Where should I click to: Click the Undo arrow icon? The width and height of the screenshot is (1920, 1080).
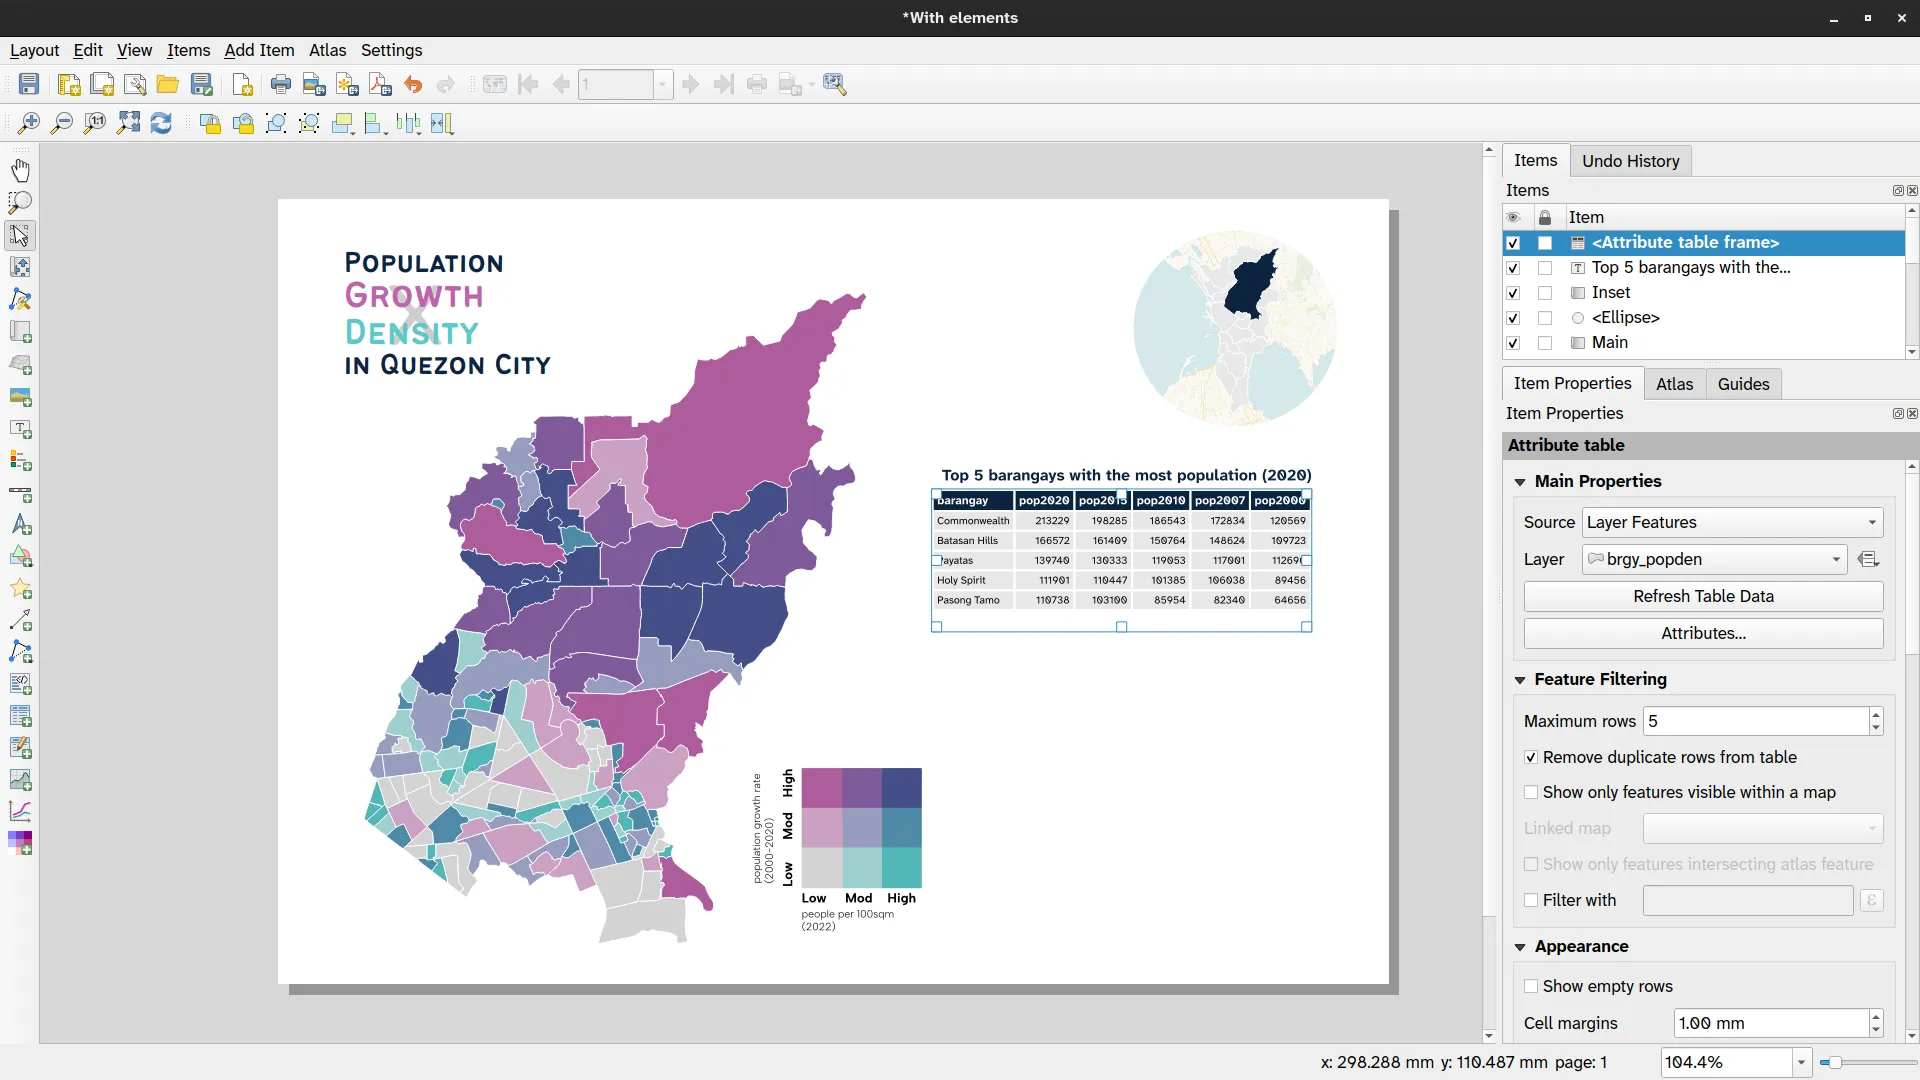(x=413, y=85)
